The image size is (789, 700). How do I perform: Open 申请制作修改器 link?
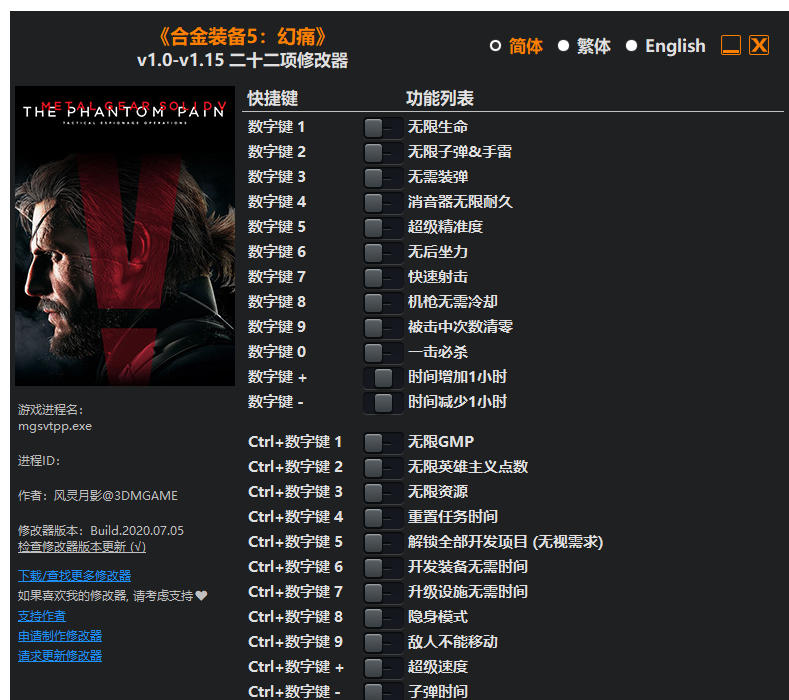click(x=60, y=636)
